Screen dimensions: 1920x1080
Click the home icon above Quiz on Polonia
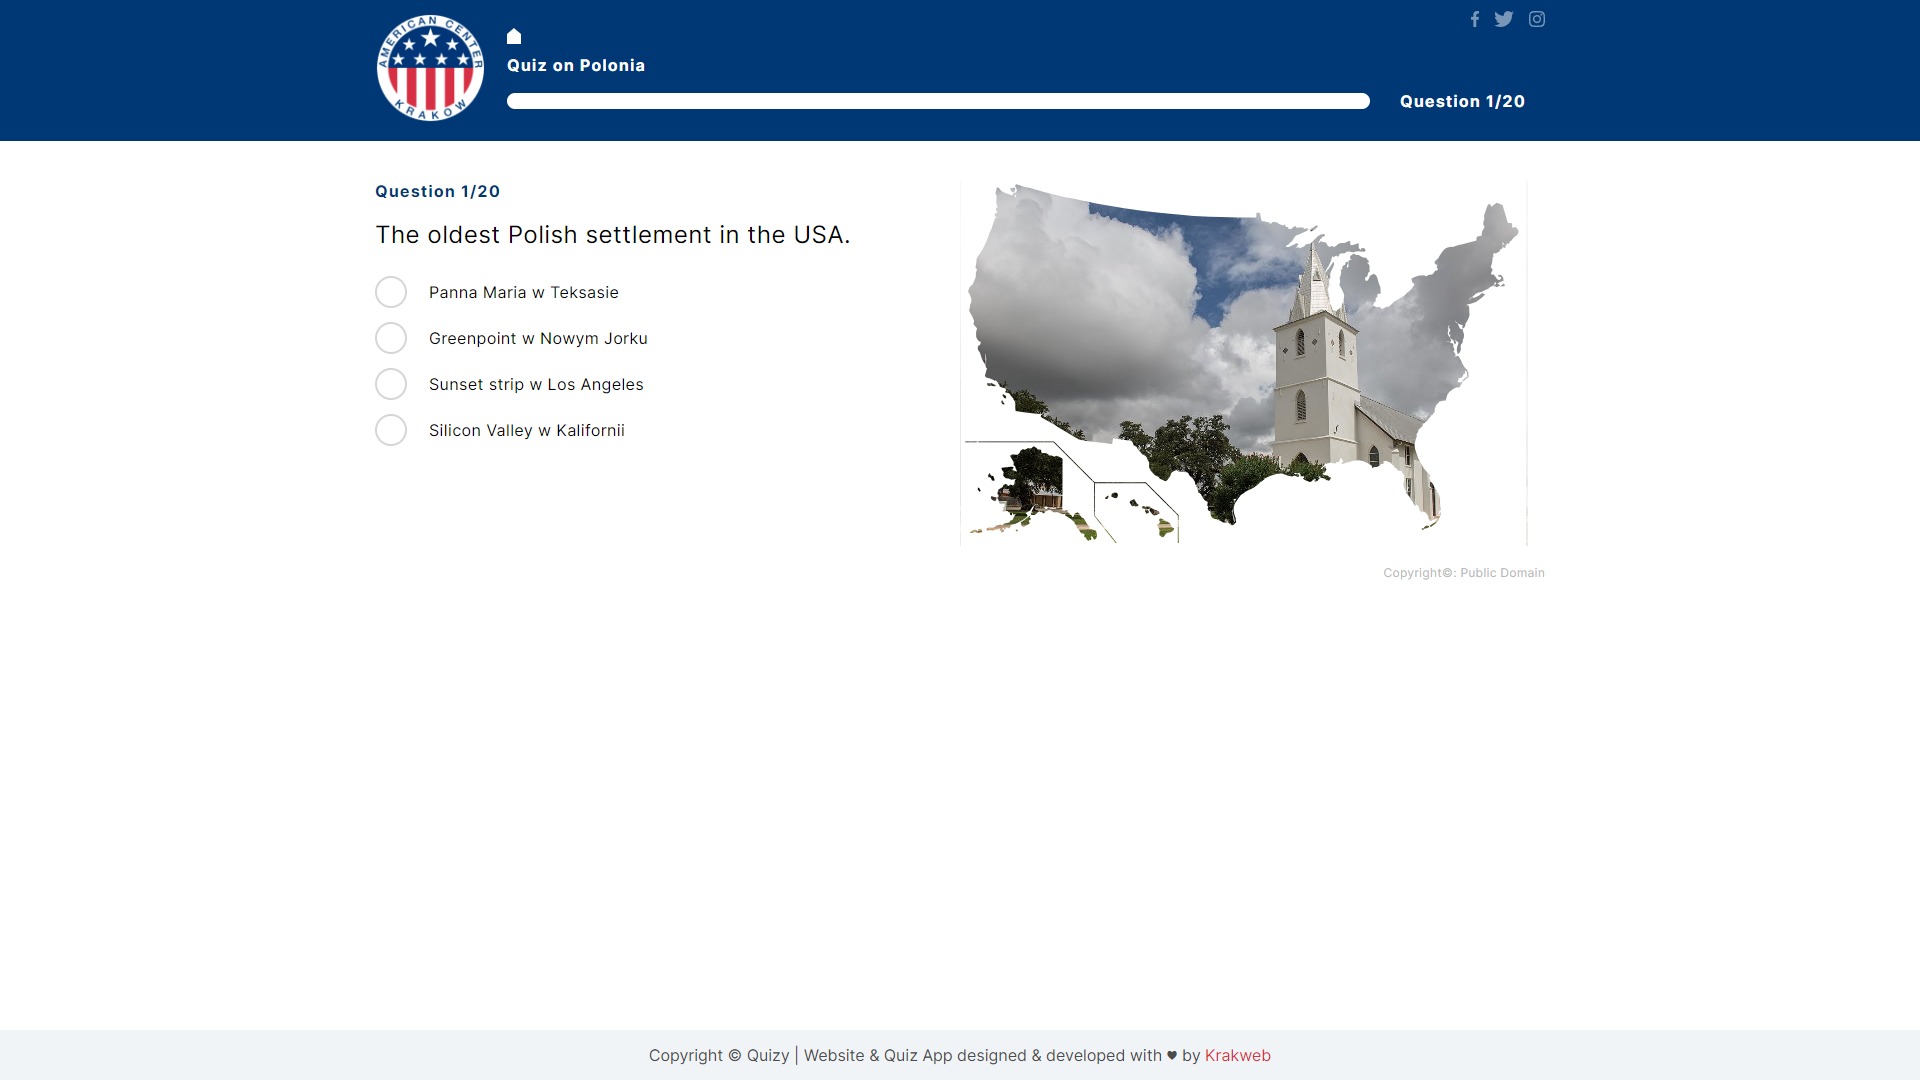click(514, 36)
